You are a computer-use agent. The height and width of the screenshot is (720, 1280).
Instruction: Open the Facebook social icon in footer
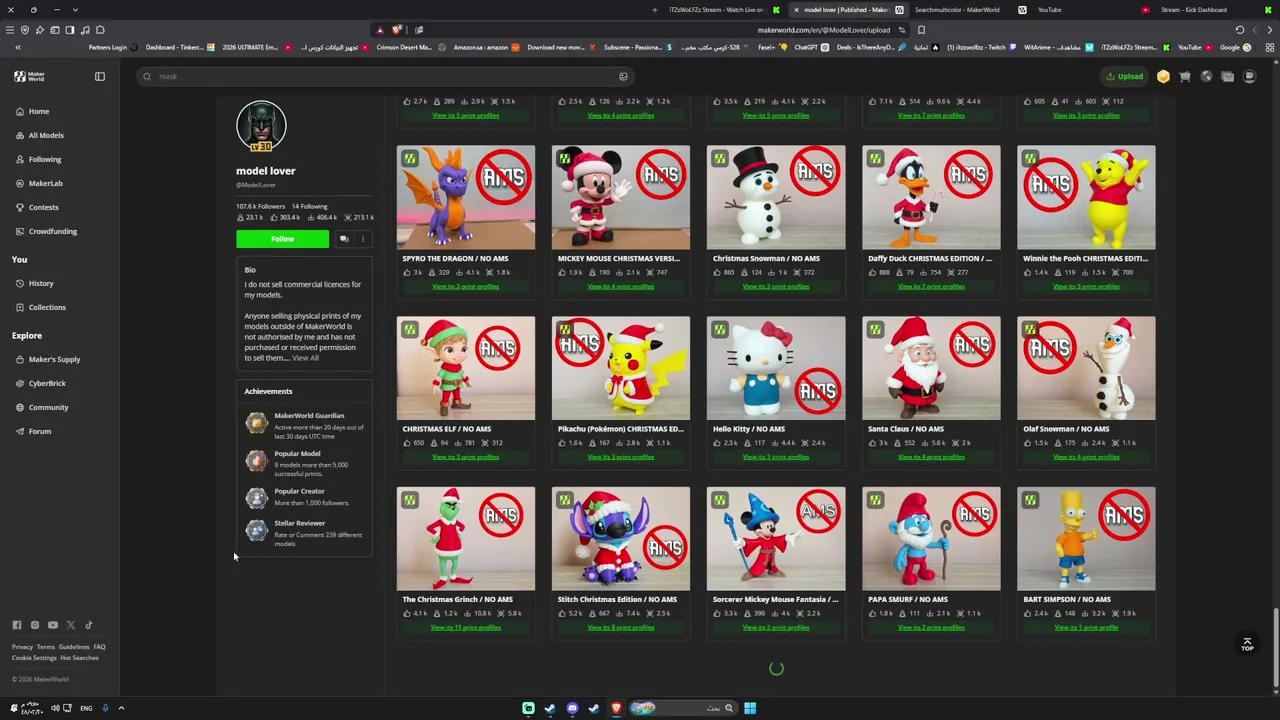click(17, 625)
